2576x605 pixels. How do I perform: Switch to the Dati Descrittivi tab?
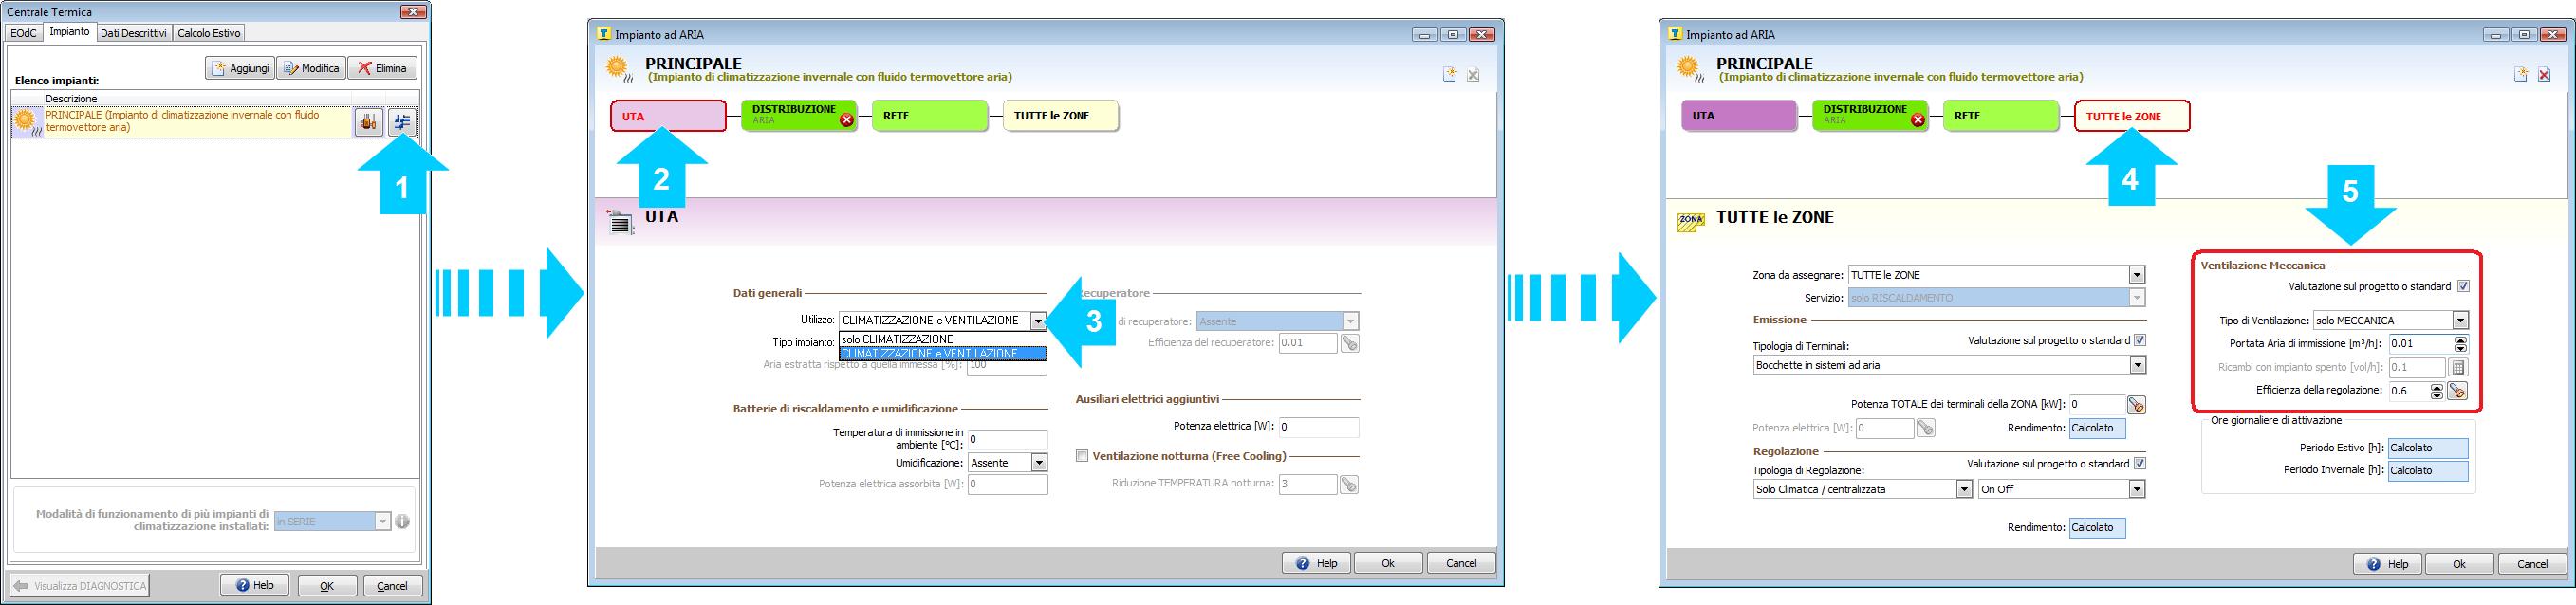[x=133, y=33]
